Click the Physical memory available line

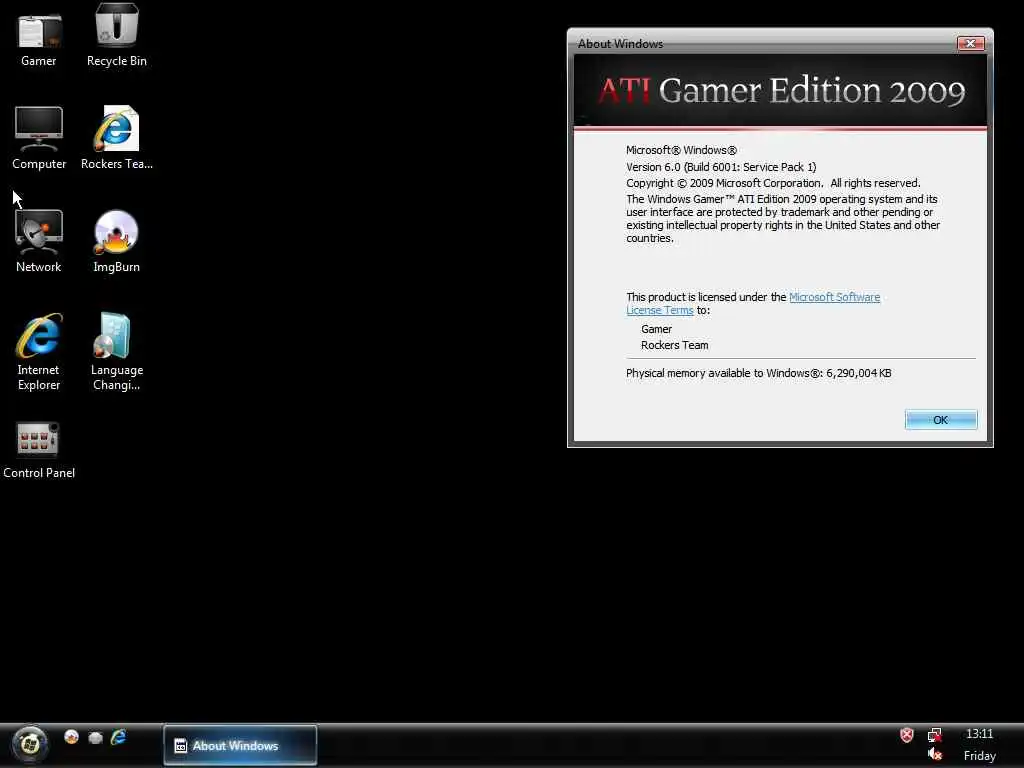pyautogui.click(x=758, y=373)
